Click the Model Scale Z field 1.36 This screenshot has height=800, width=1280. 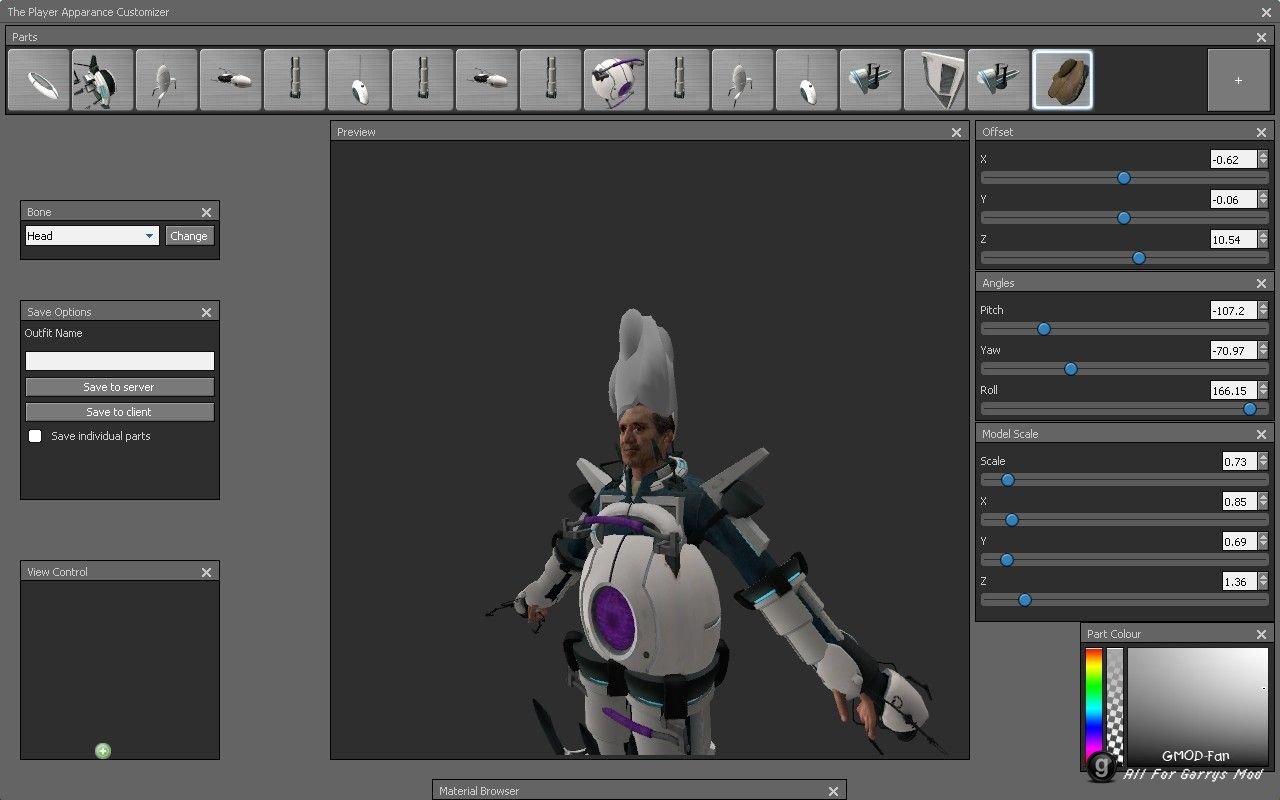1240,581
